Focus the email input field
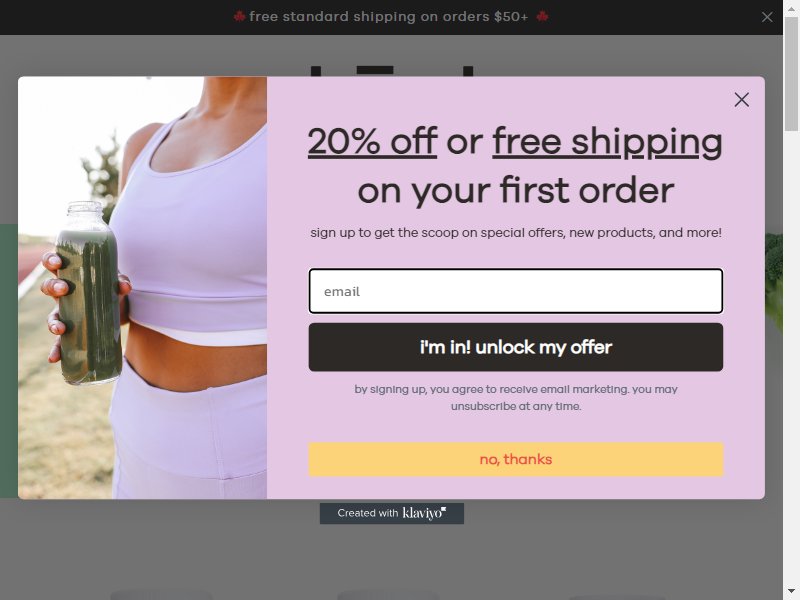The image size is (800, 600). click(x=516, y=291)
